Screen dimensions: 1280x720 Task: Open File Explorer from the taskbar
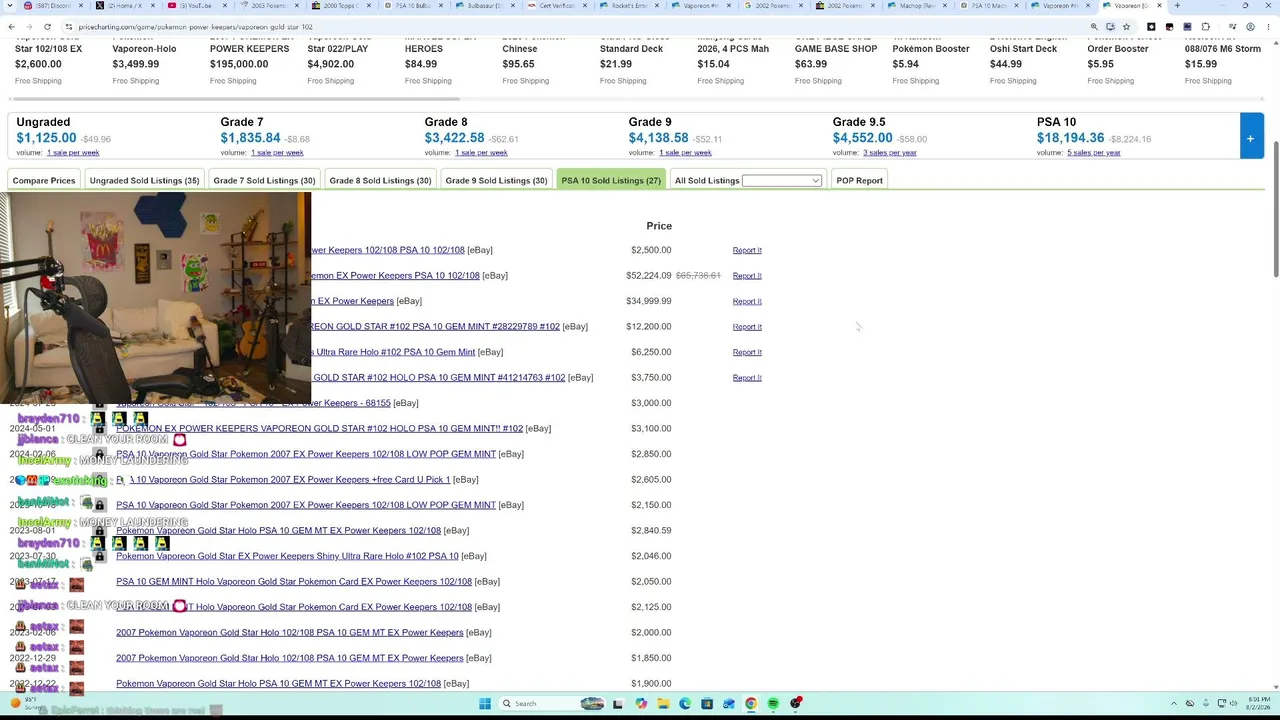[x=663, y=704]
